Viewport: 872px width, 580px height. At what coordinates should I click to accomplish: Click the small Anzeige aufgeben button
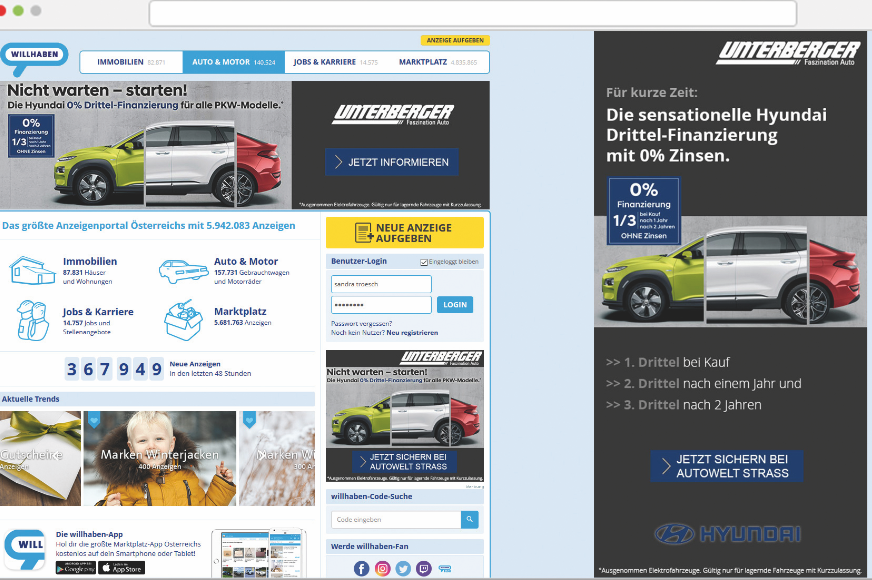tap(455, 40)
